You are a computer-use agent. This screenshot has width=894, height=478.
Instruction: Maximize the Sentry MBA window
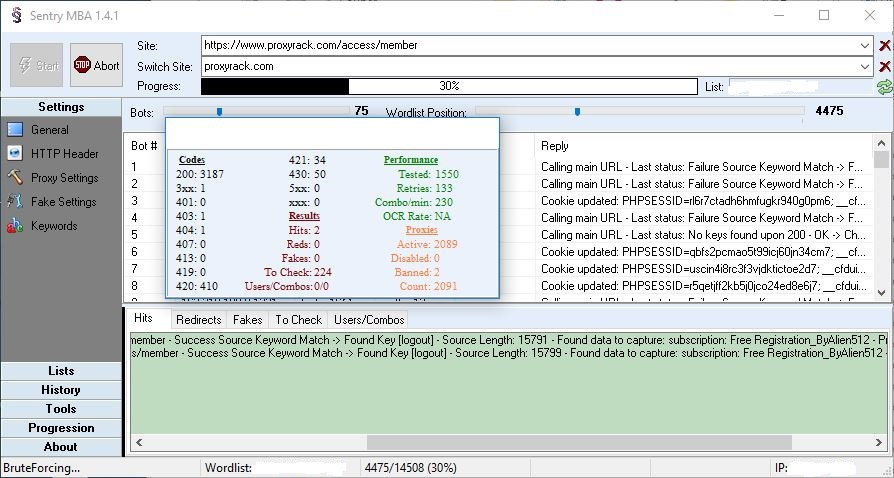[824, 15]
